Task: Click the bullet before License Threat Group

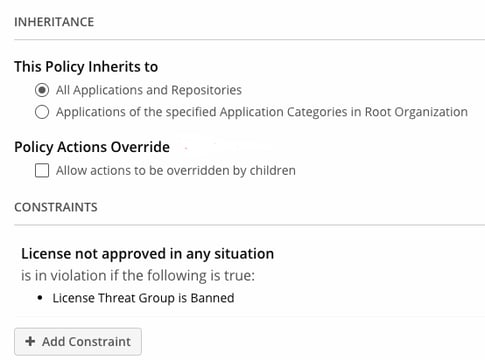Action: (40, 298)
